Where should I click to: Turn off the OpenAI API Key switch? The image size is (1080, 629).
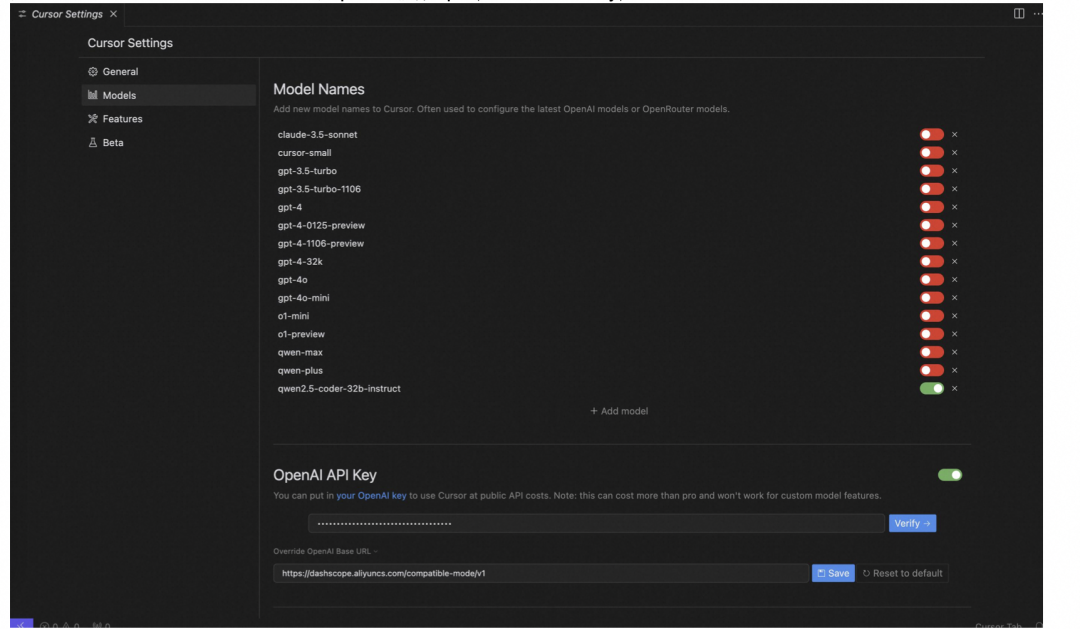(949, 475)
